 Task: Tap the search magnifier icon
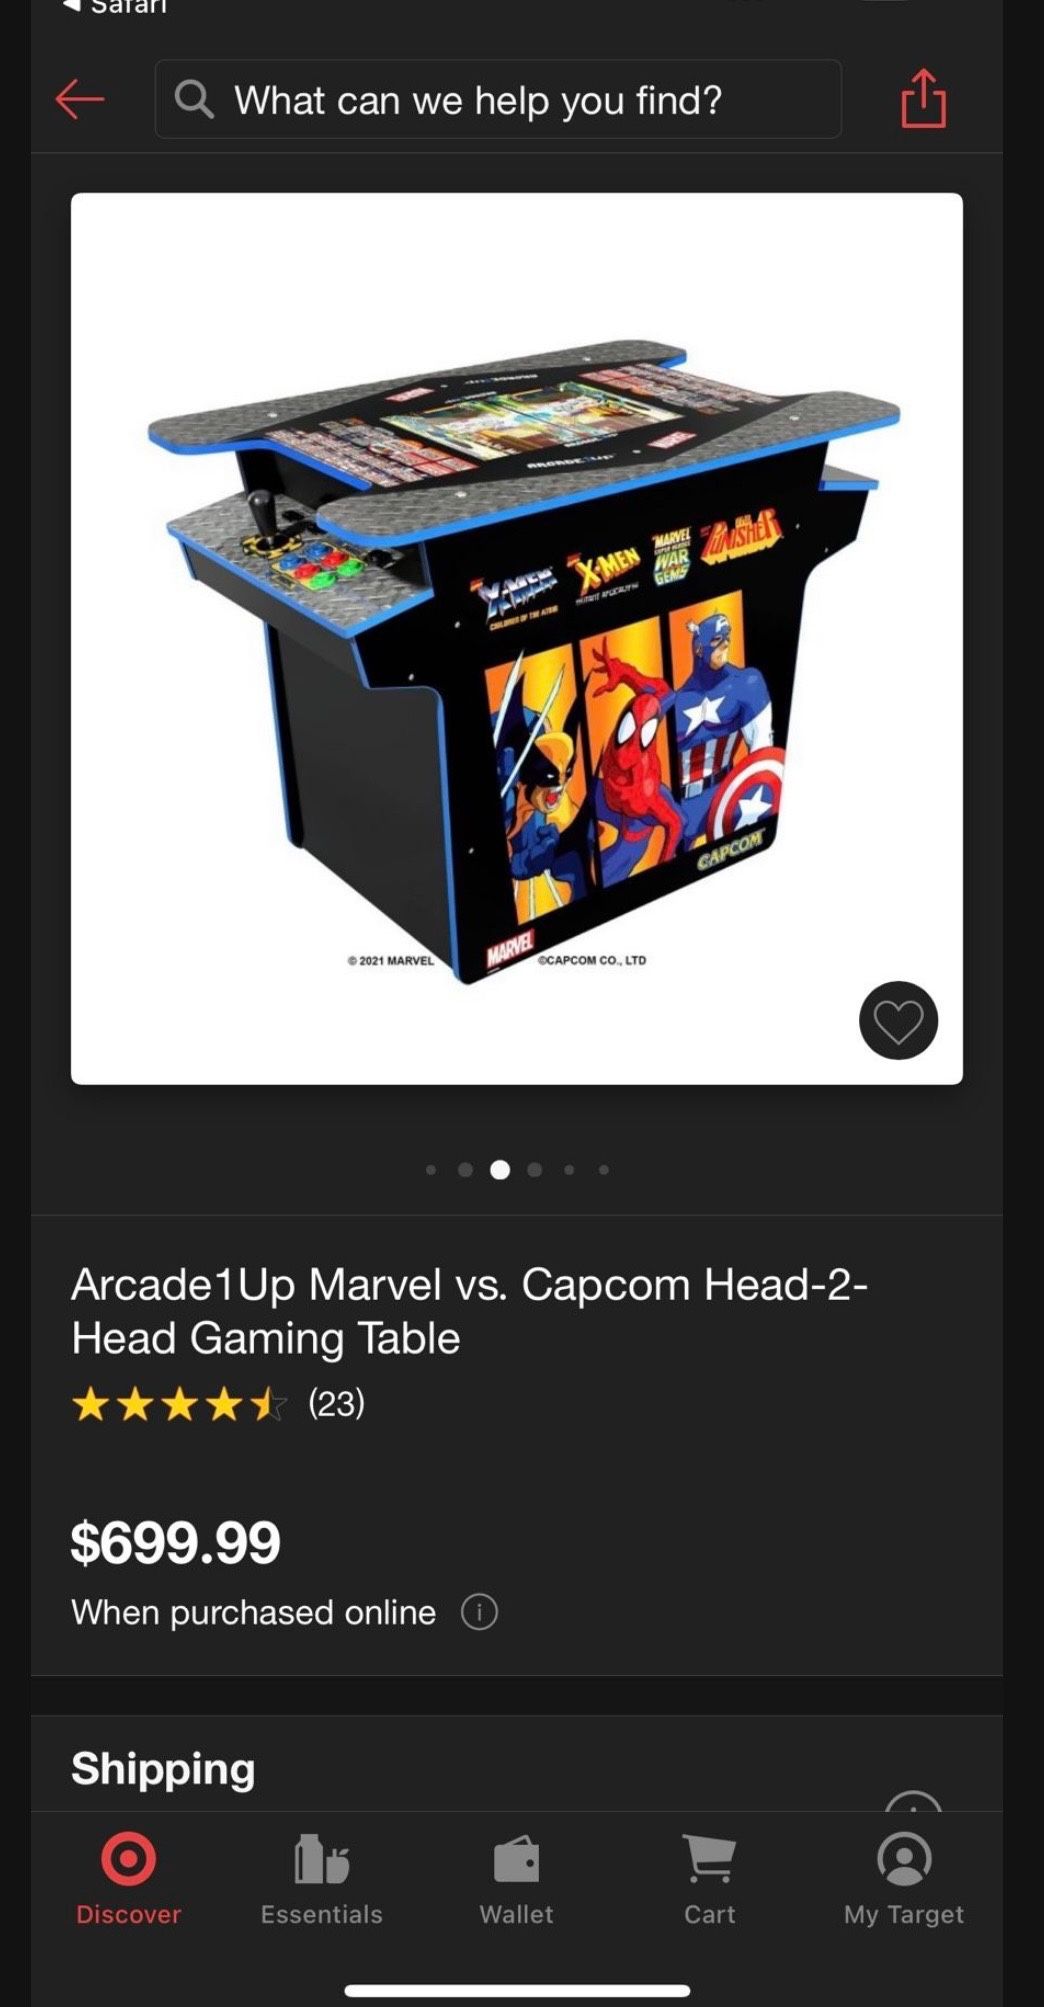click(x=194, y=99)
